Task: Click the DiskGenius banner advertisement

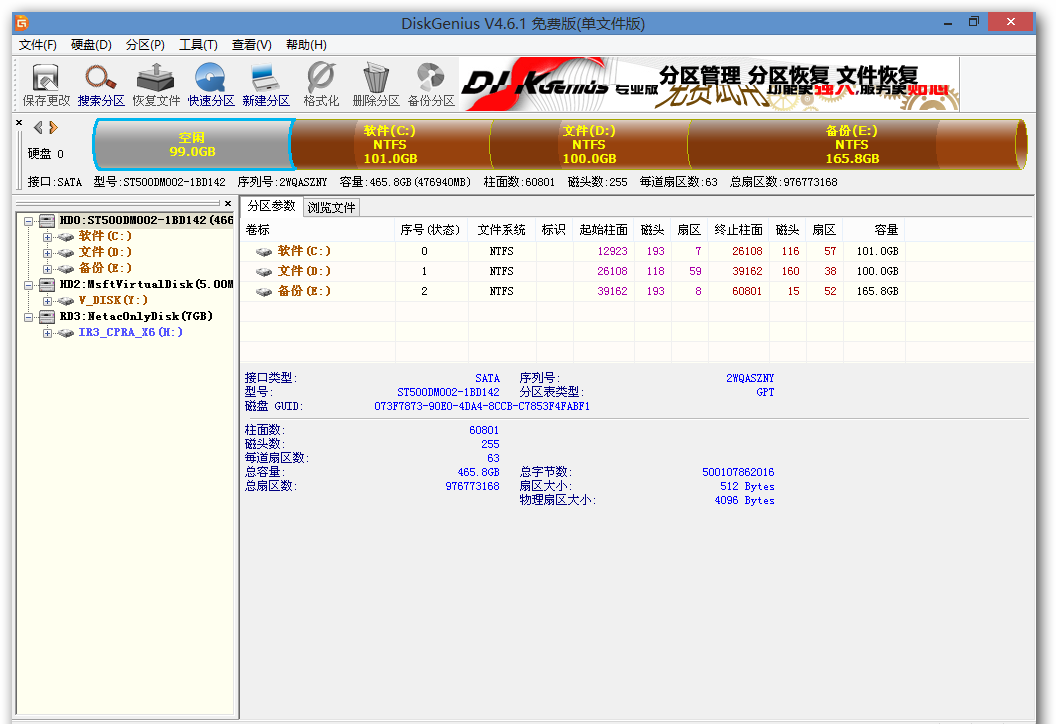Action: click(709, 84)
